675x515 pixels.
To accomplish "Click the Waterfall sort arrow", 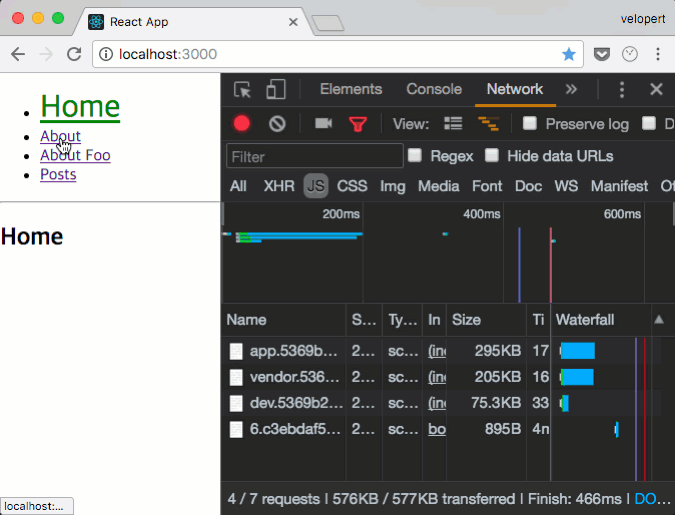I will point(659,320).
